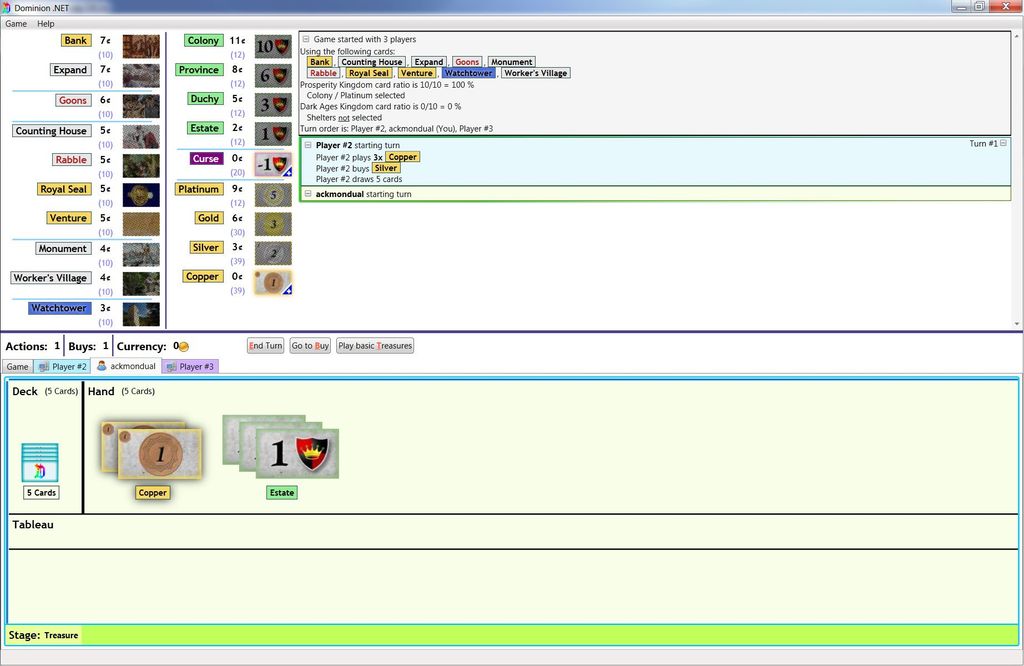This screenshot has width=1024, height=666.
Task: Switch to the Game tab
Action: pyautogui.click(x=18, y=366)
